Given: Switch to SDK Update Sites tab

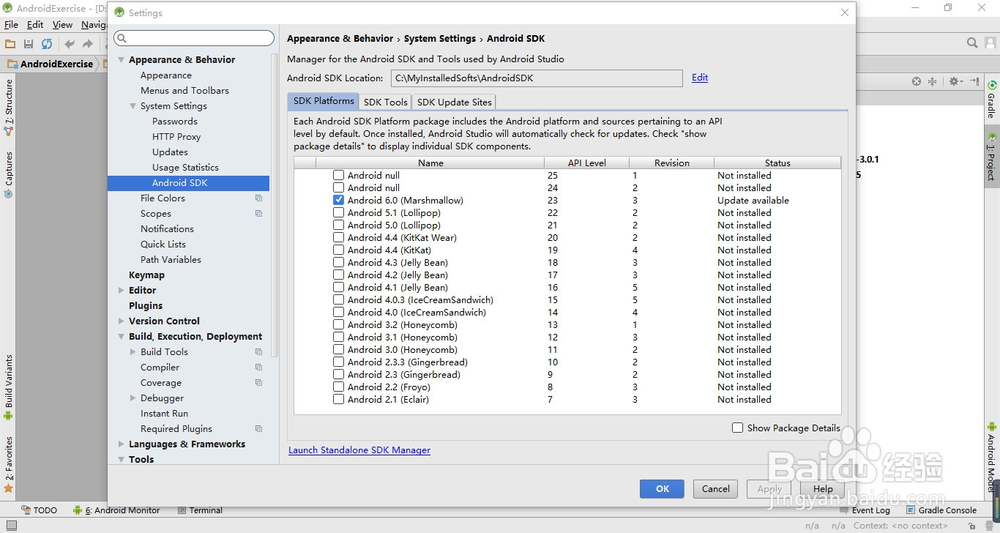Looking at the screenshot, I should click(454, 102).
